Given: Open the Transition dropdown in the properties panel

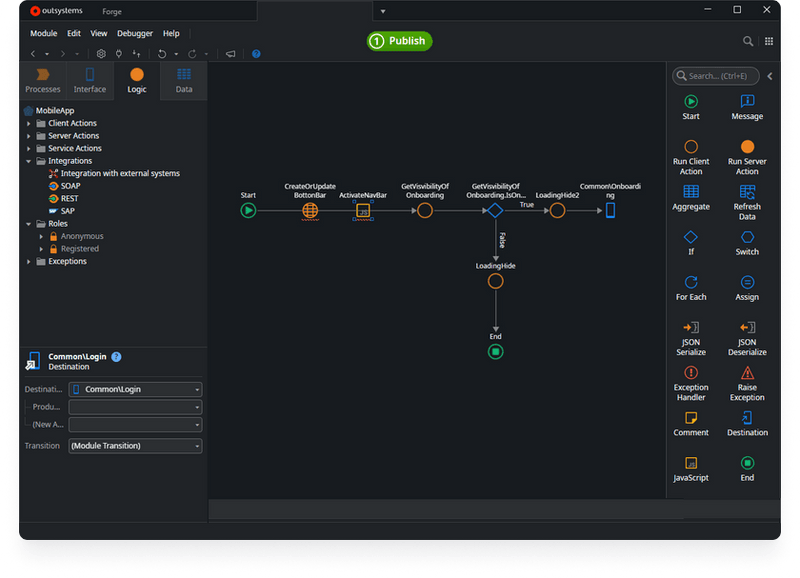Looking at the screenshot, I should tap(135, 445).
